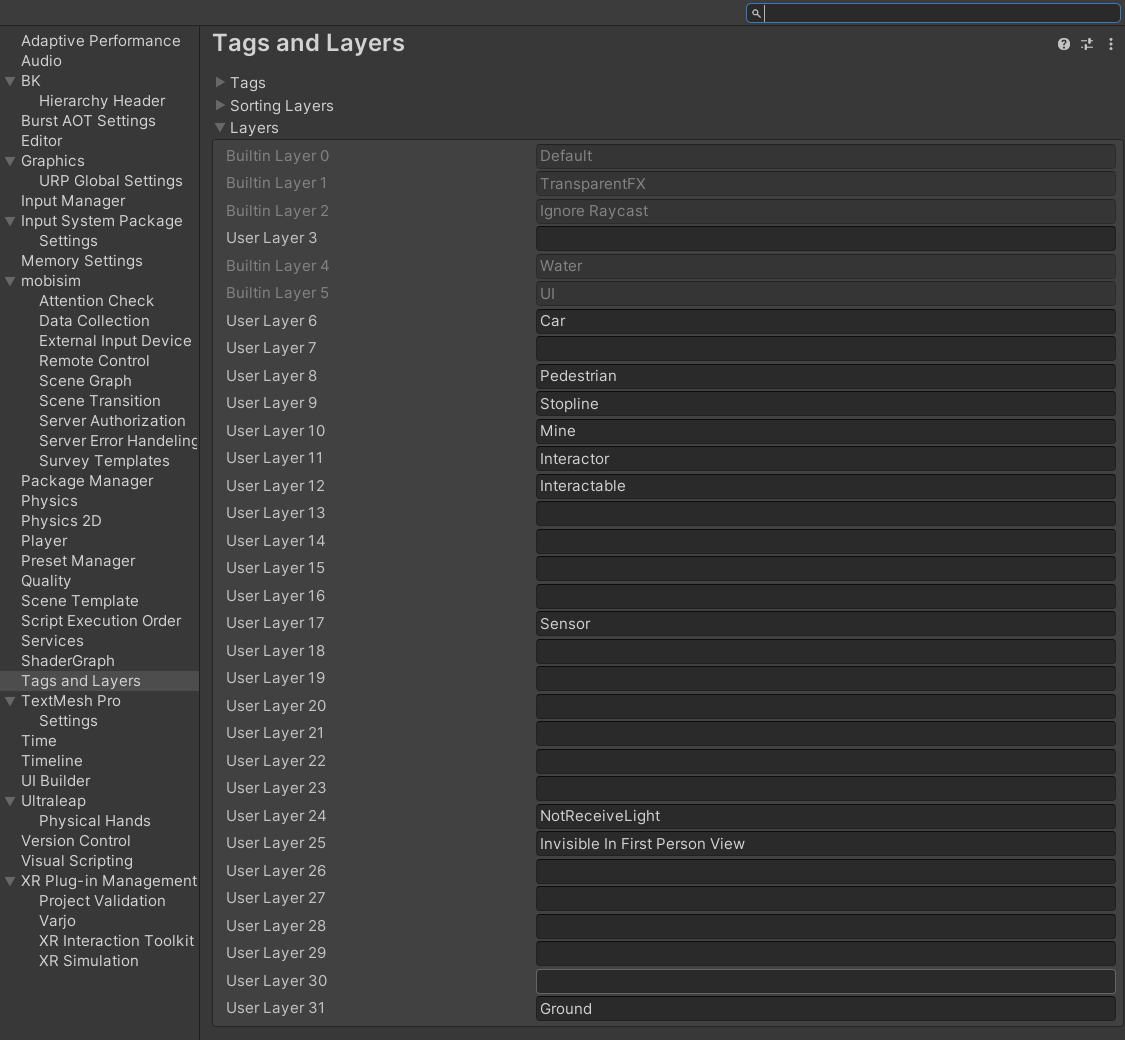Open ShaderGraph settings

tap(67, 661)
